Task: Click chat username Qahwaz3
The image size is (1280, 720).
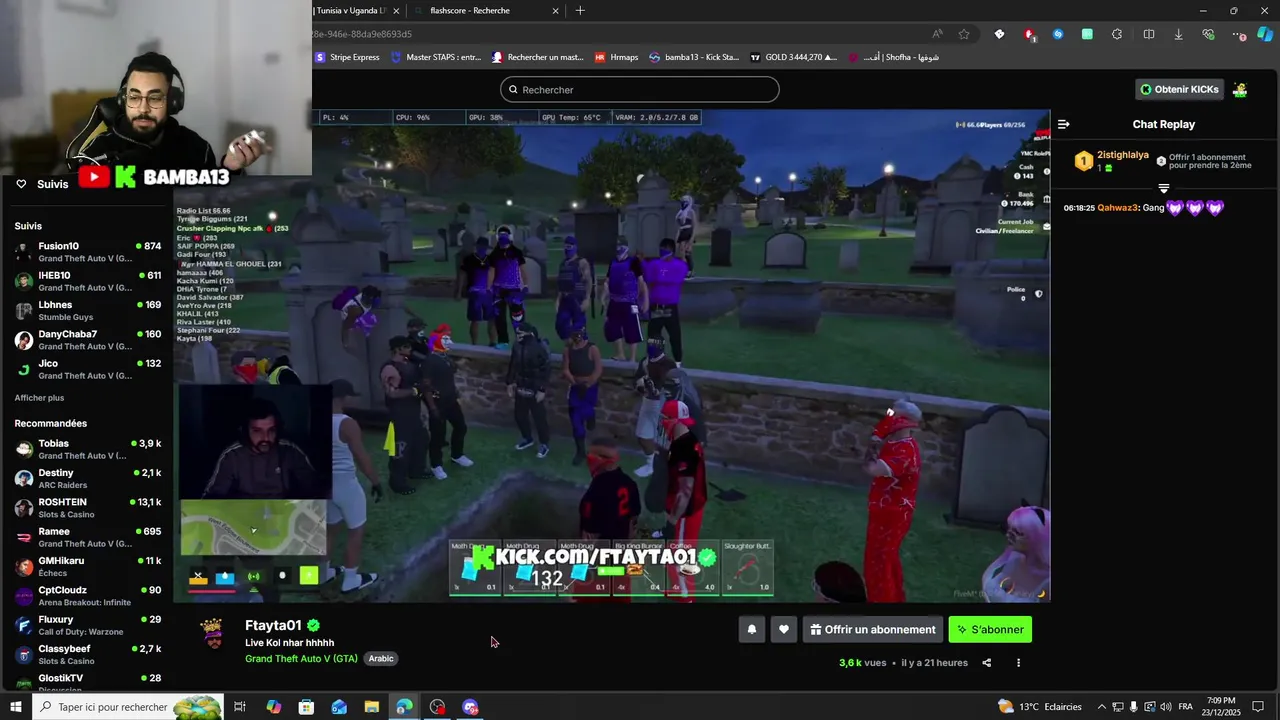Action: pos(1117,208)
